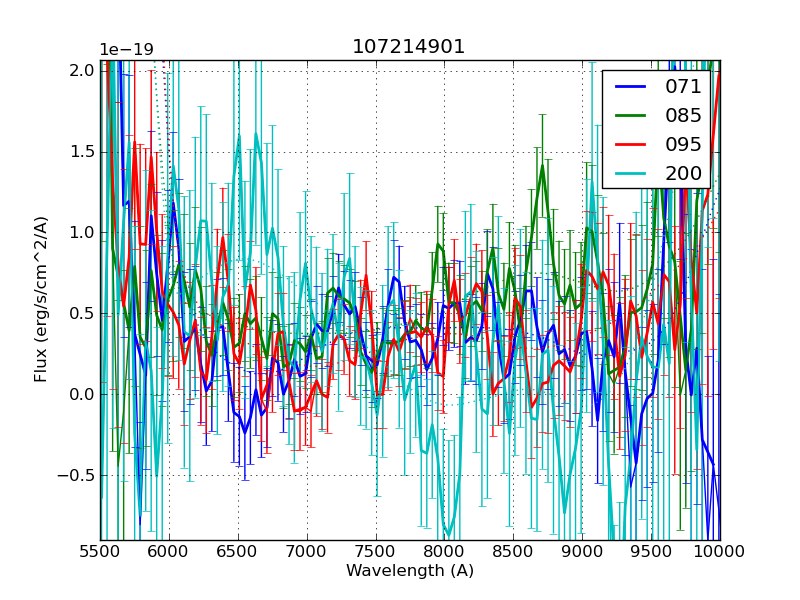Click the plot title 107214901
Viewport: 800px width, 600px height.
409,47
